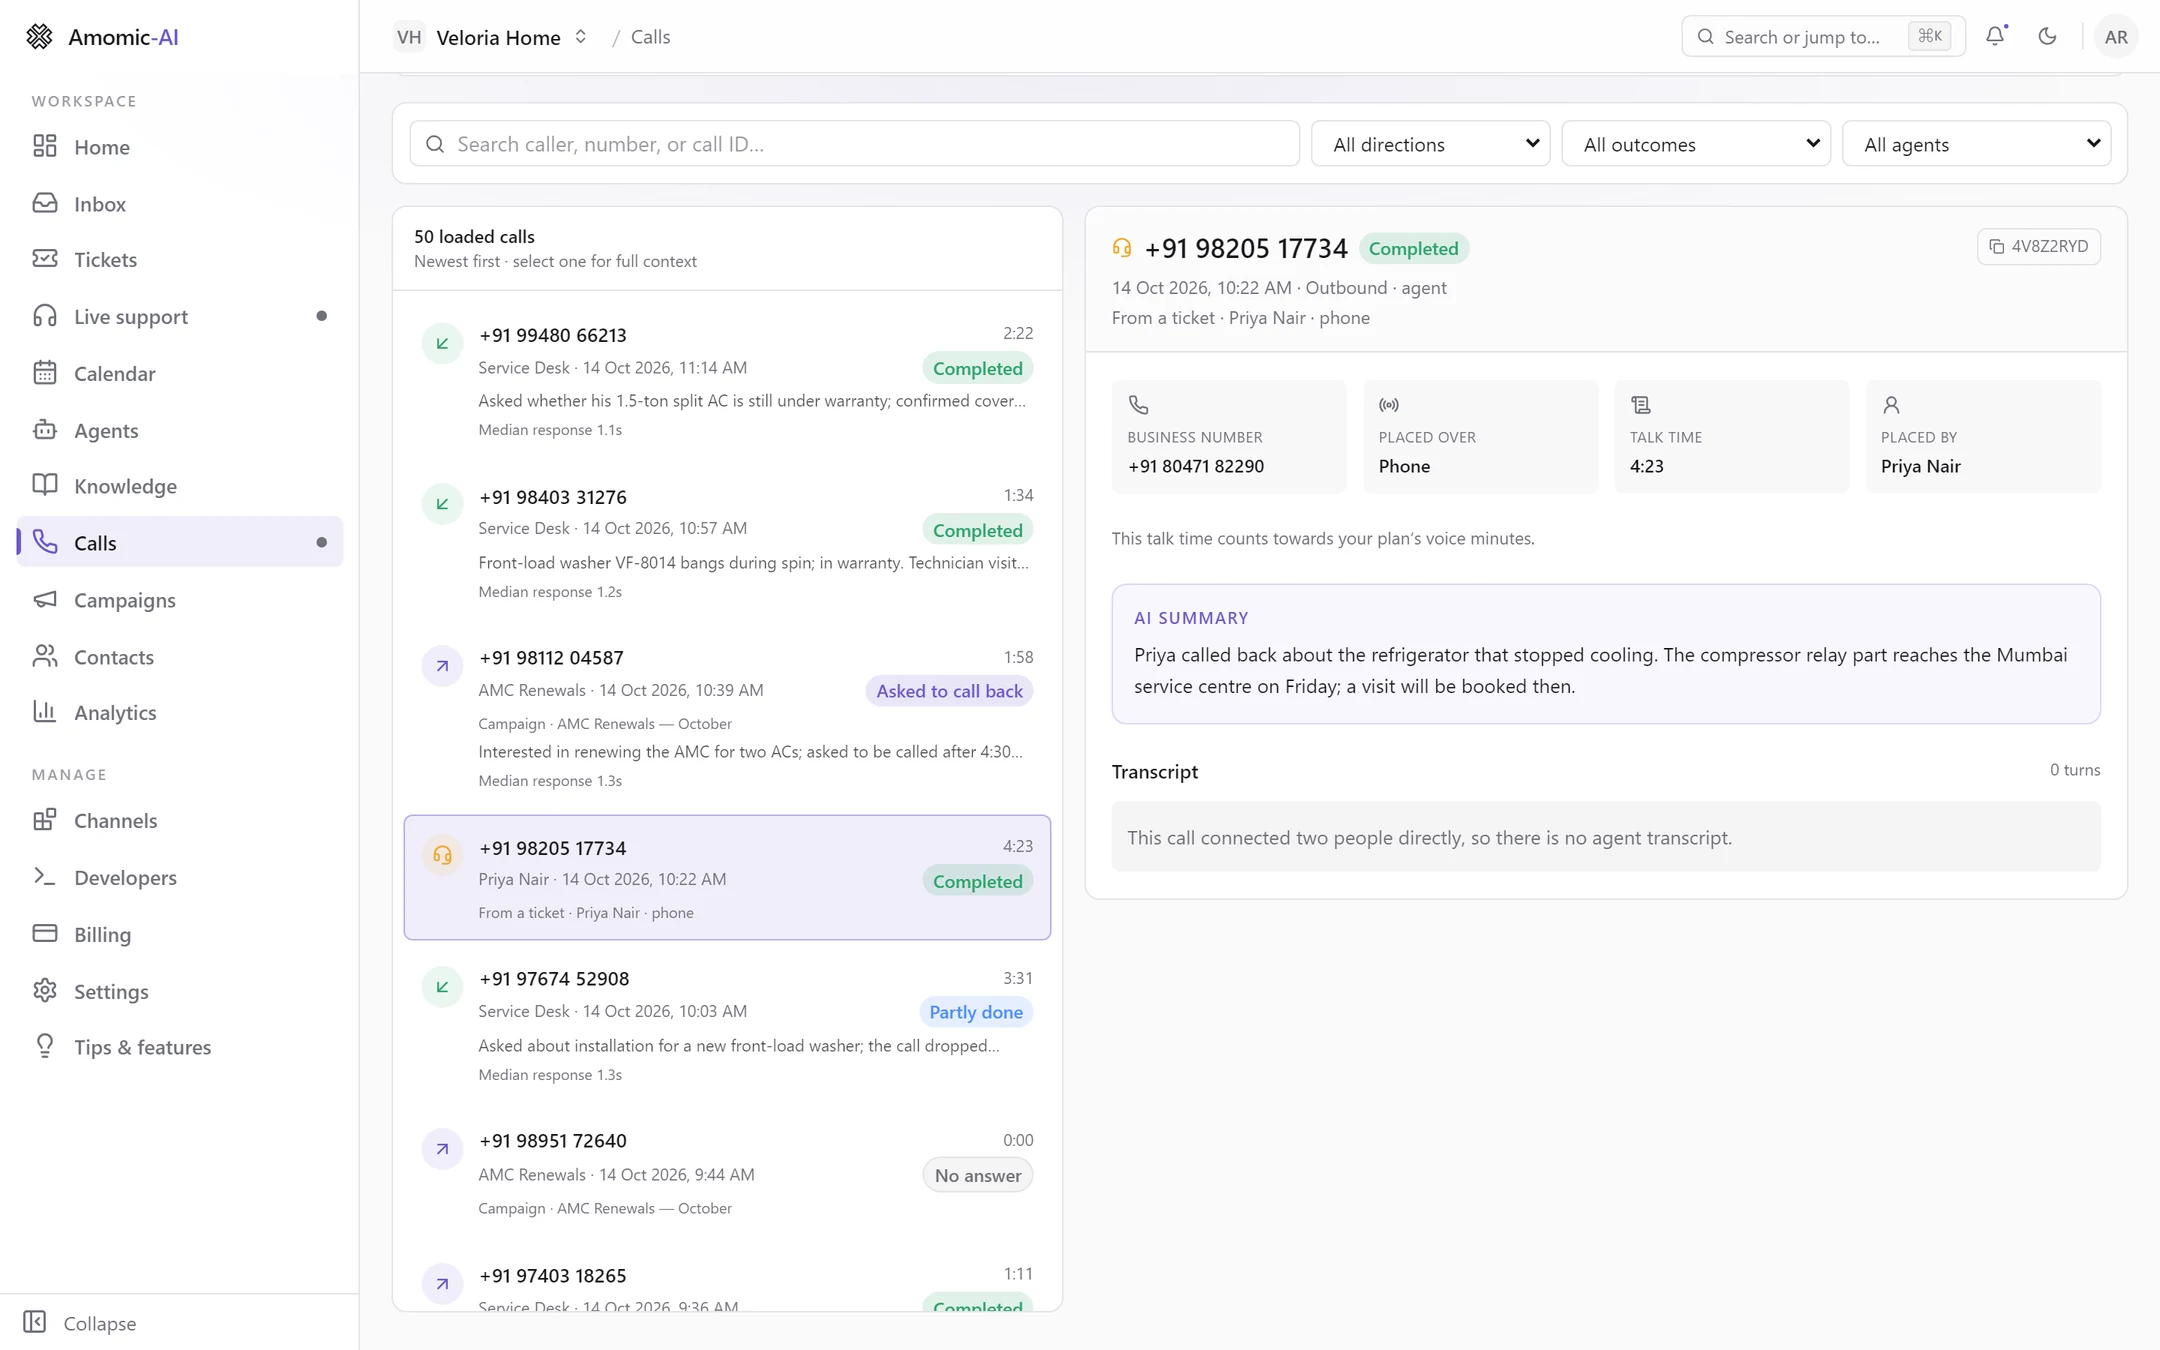Screen dimensions: 2160x1350
Task: Click the Campaigns megaphone icon
Action: 44,599
